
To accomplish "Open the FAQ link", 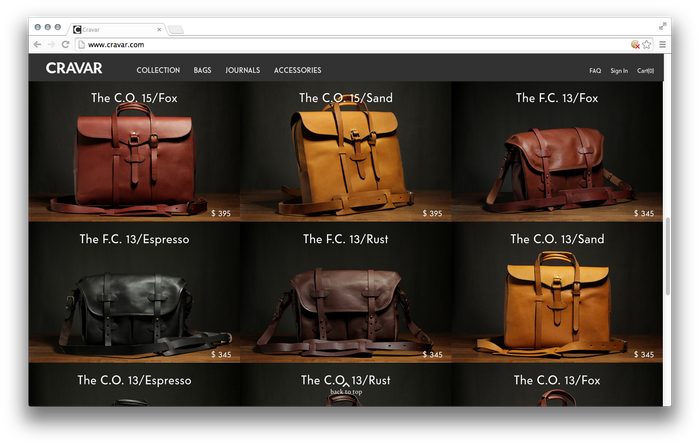I will coord(595,71).
